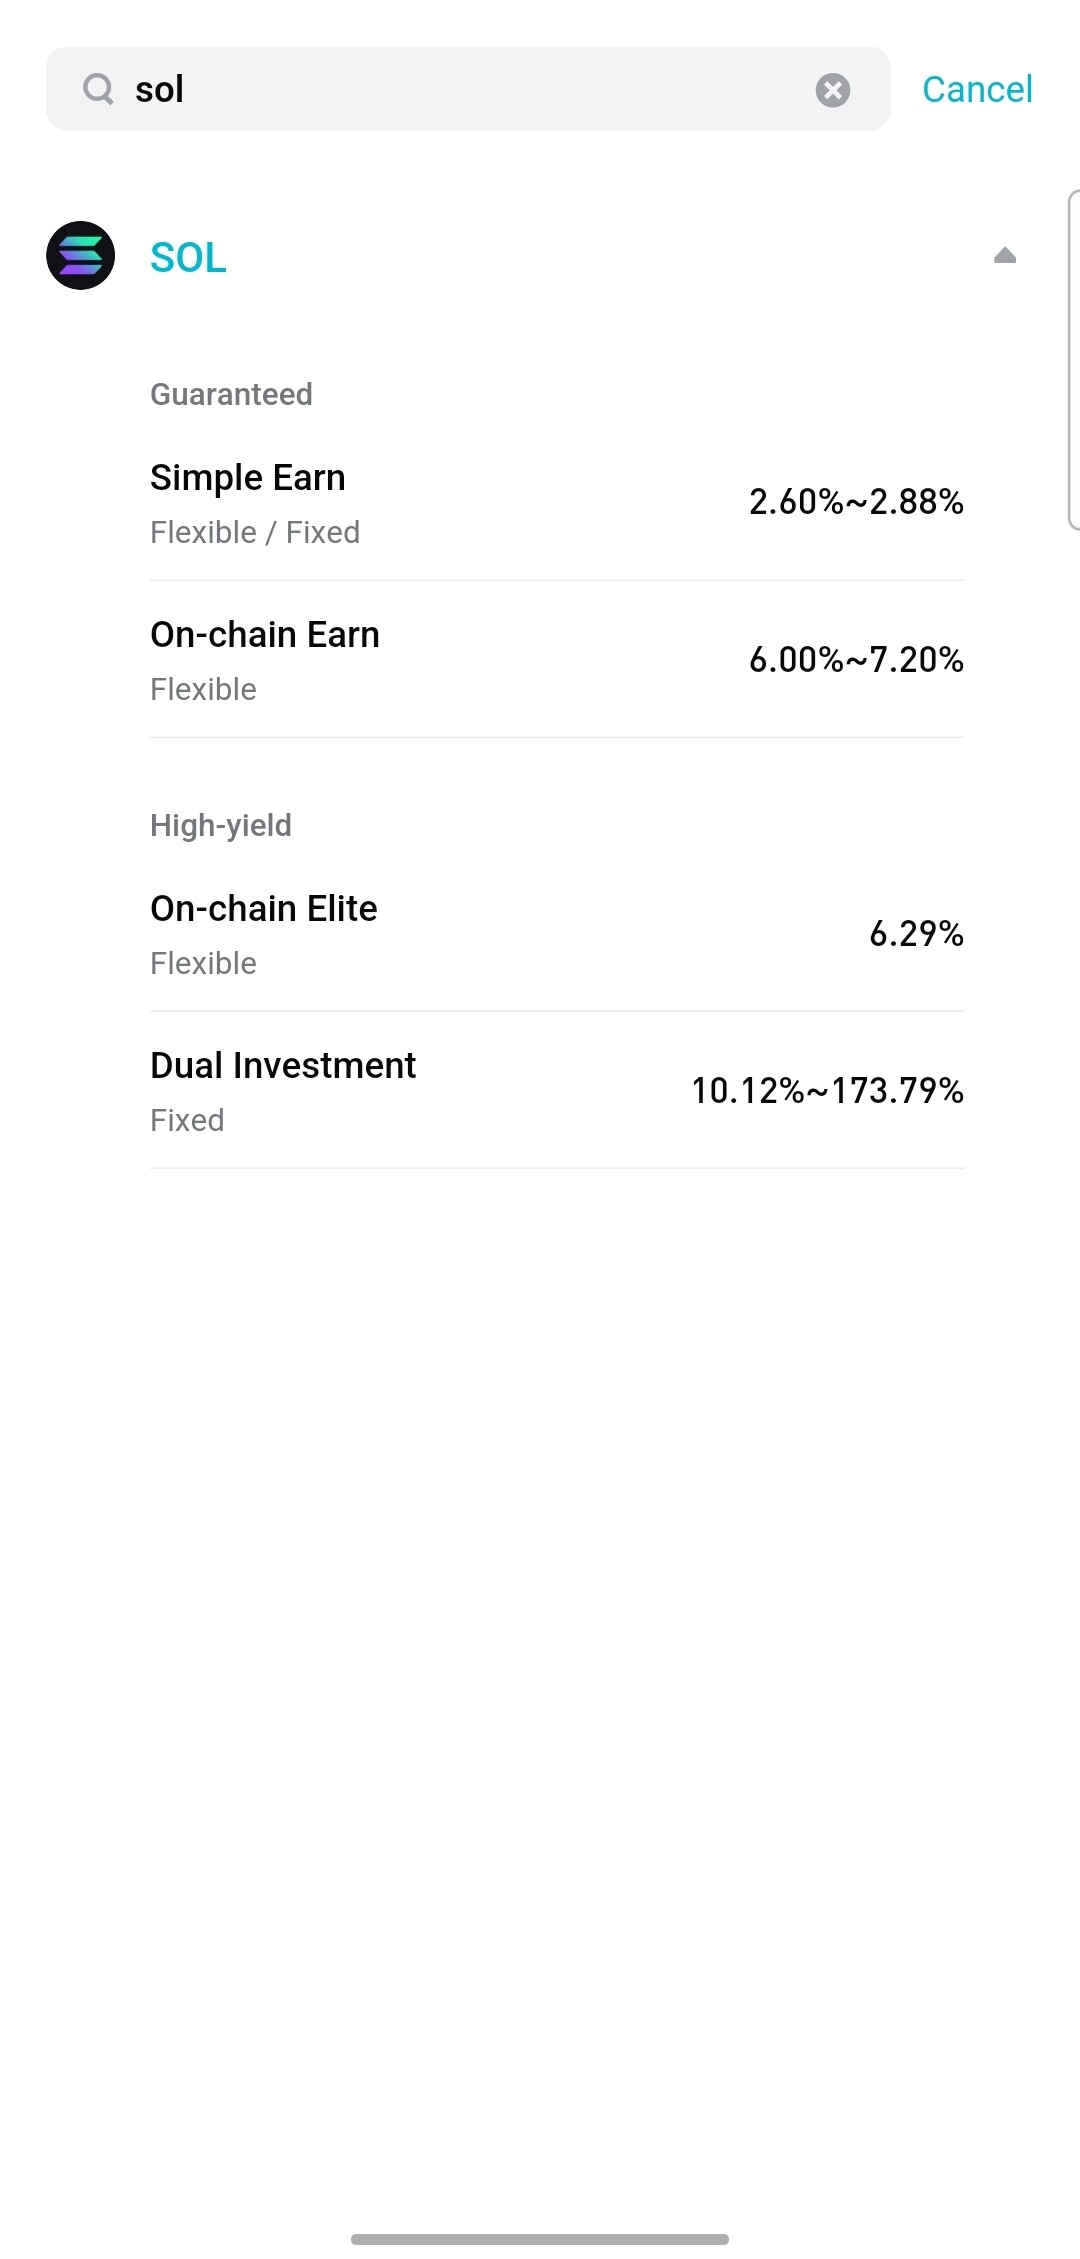Tap the Guaranteed section header

click(231, 395)
